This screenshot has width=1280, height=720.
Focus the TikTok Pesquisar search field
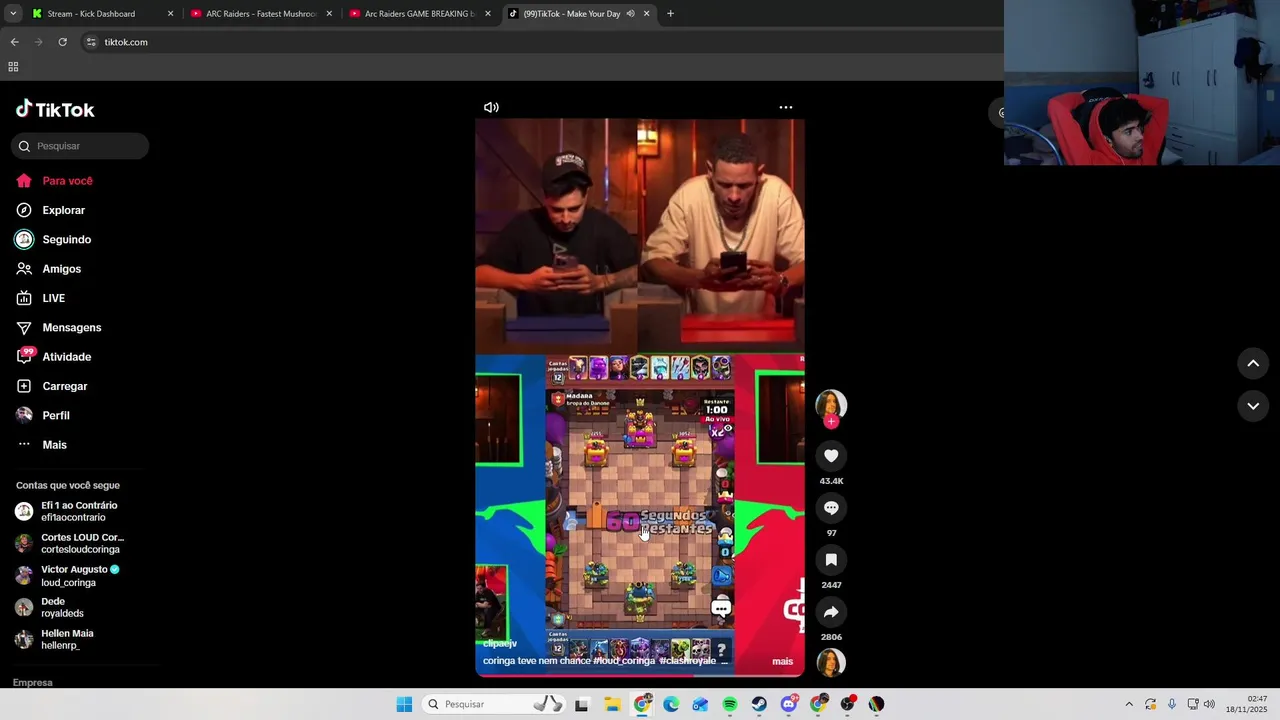coord(80,146)
